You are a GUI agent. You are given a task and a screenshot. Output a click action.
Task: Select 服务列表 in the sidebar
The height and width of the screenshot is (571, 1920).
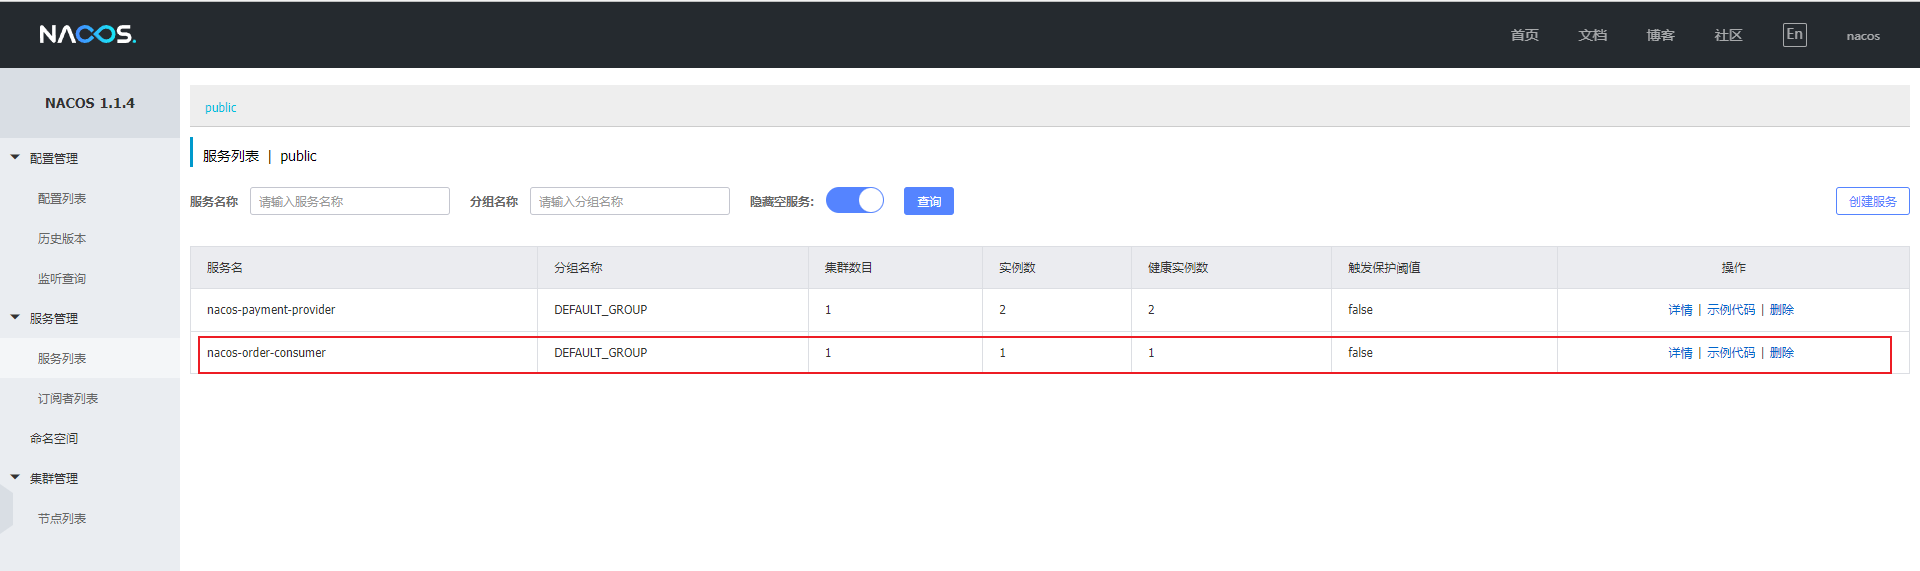tap(62, 358)
